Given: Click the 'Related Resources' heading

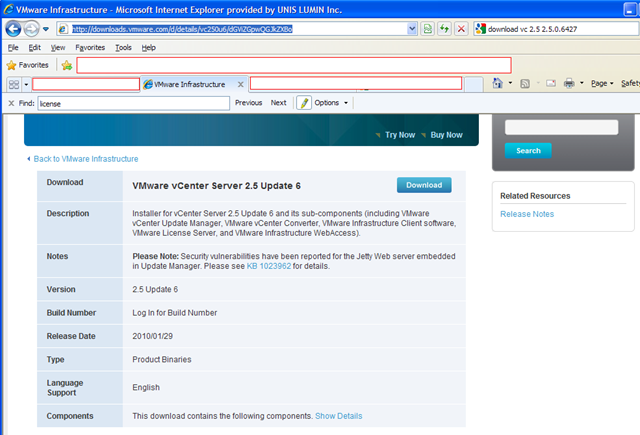Looking at the screenshot, I should [535, 196].
